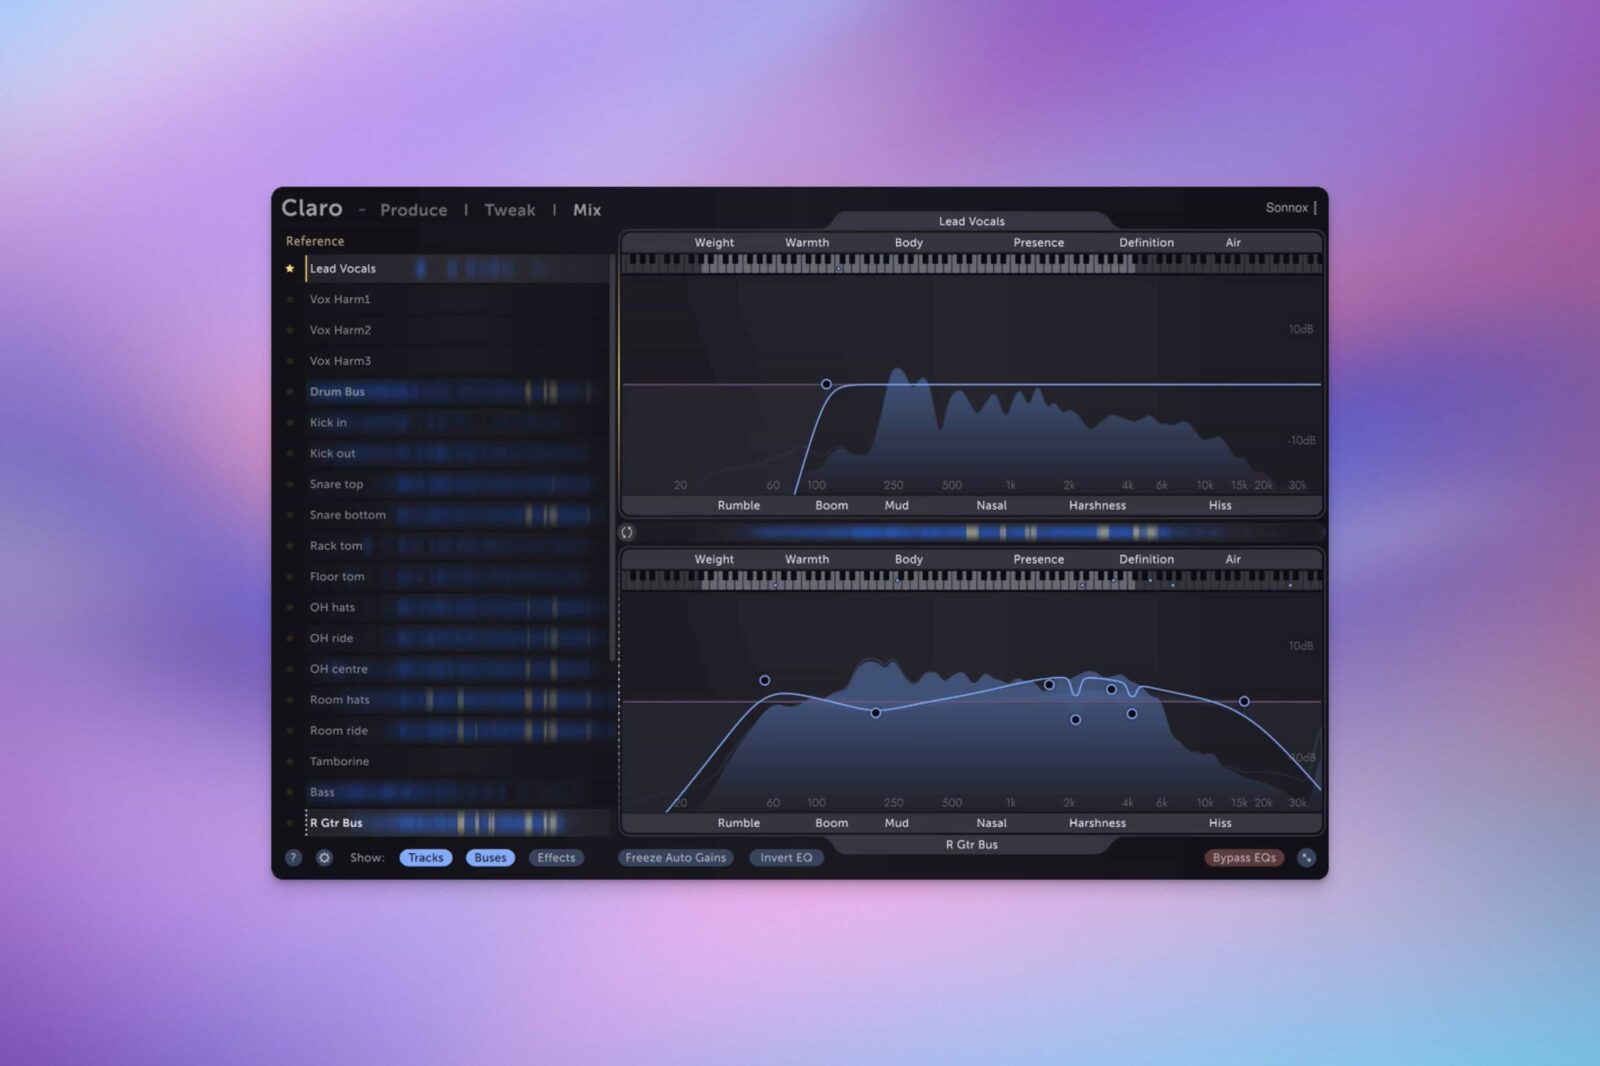Screen dimensions: 1600x1066
Task: Select the Snare top track
Action: 336,484
